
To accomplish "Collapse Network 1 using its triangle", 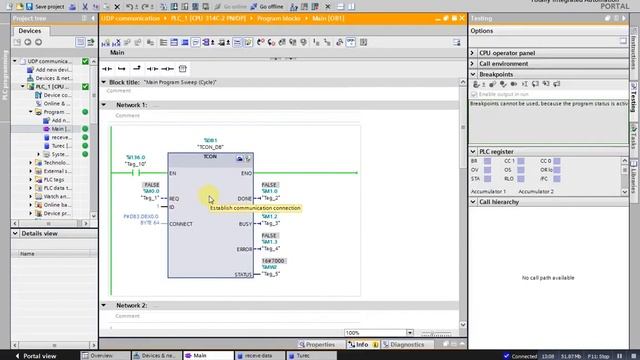I will click(104, 105).
